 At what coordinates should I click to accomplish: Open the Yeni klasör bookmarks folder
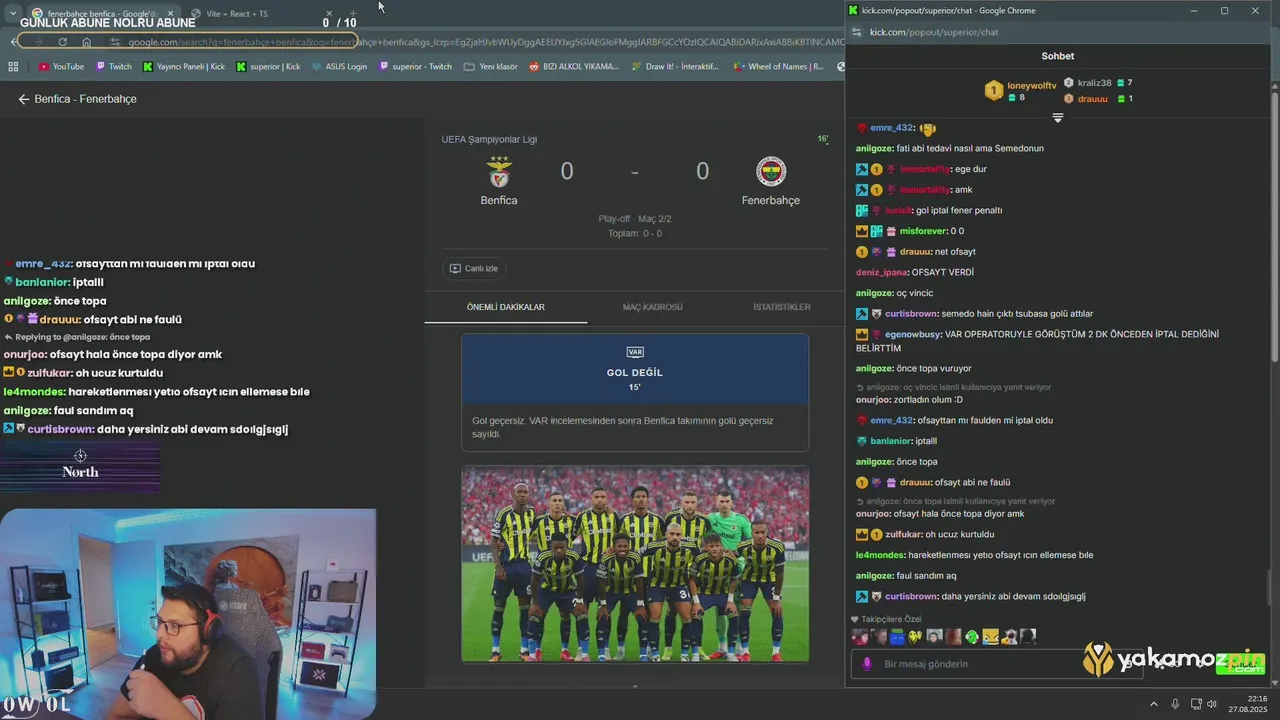click(490, 67)
